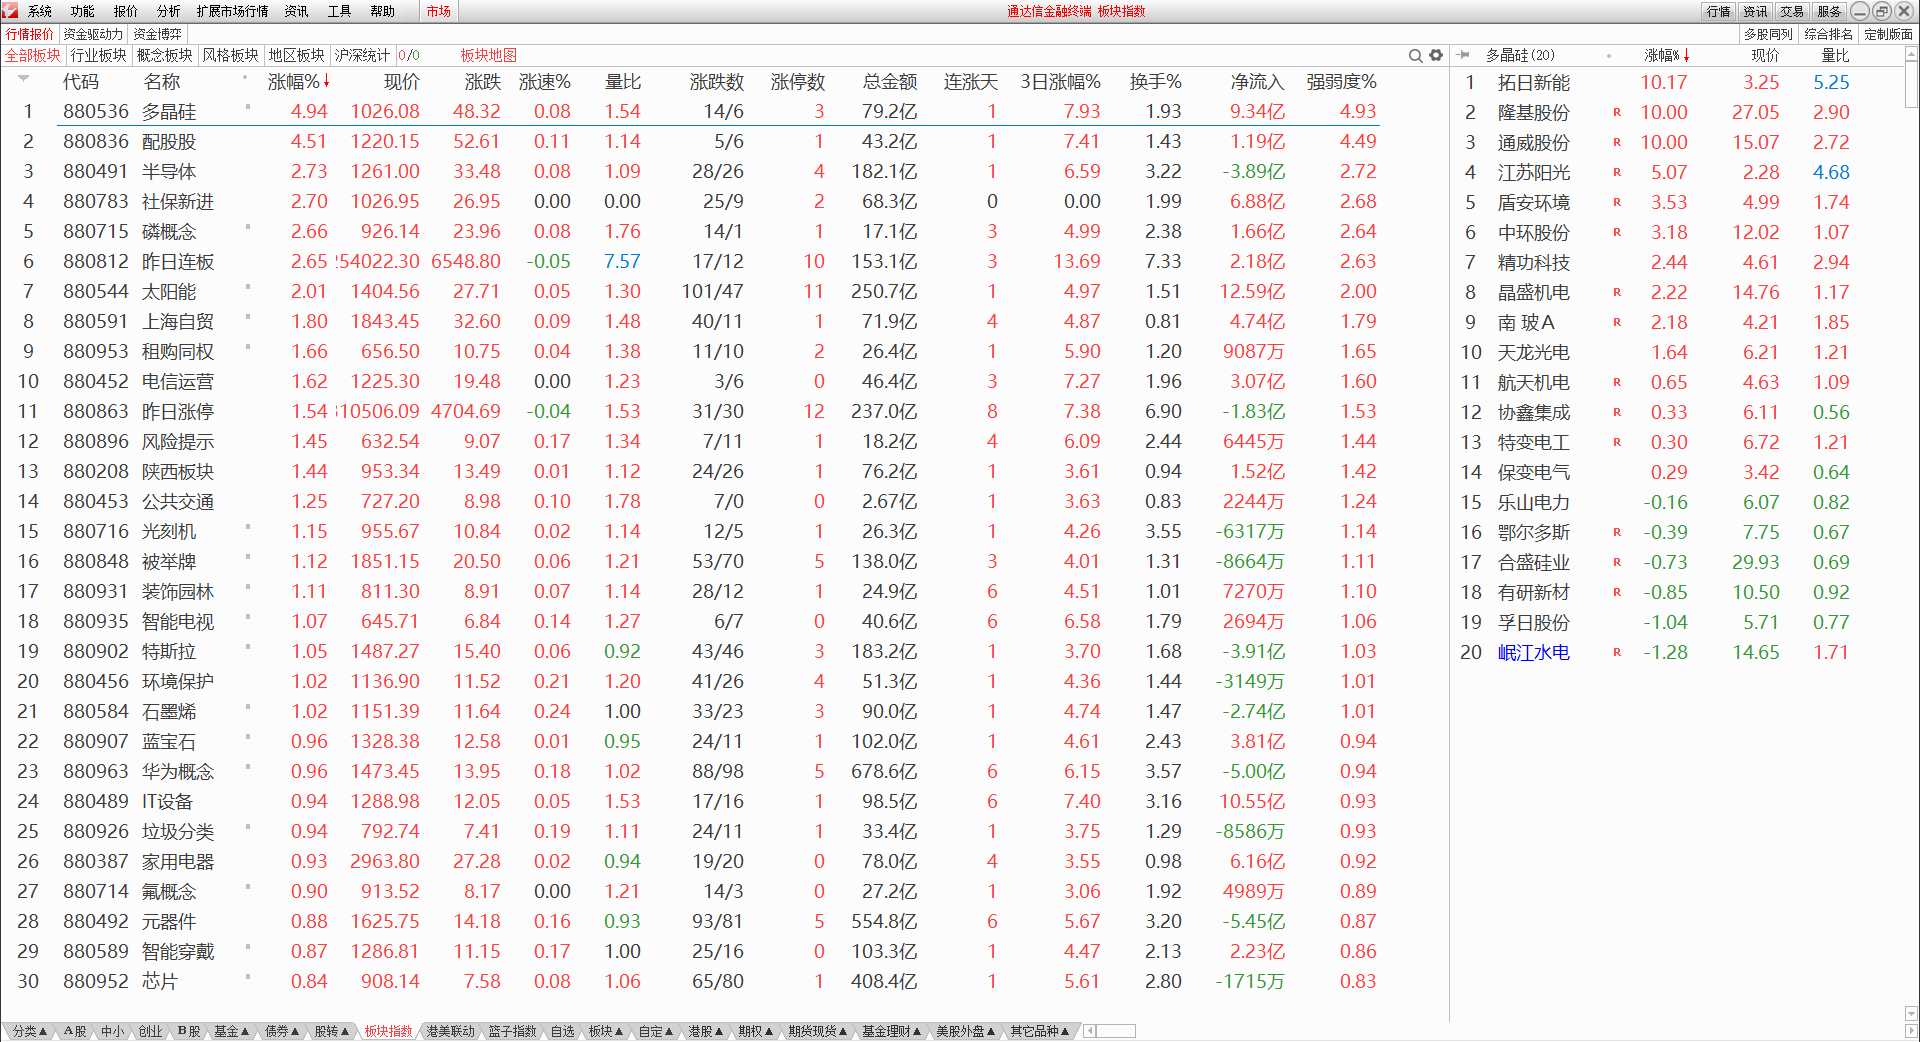Click the search magnifier icon above the table
The image size is (1920, 1042).
(x=1415, y=56)
